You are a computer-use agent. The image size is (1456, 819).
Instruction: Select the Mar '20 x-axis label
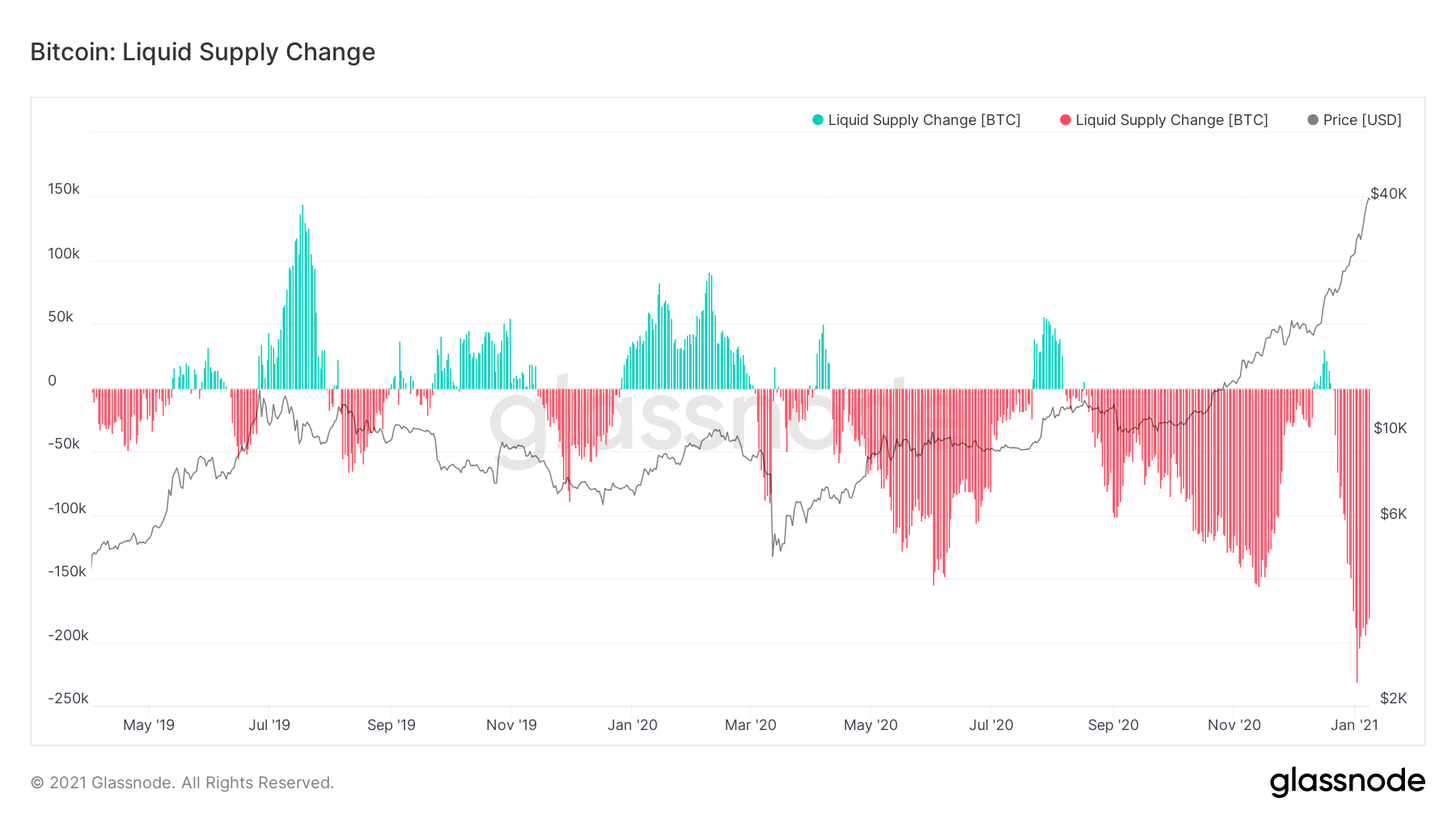[751, 724]
